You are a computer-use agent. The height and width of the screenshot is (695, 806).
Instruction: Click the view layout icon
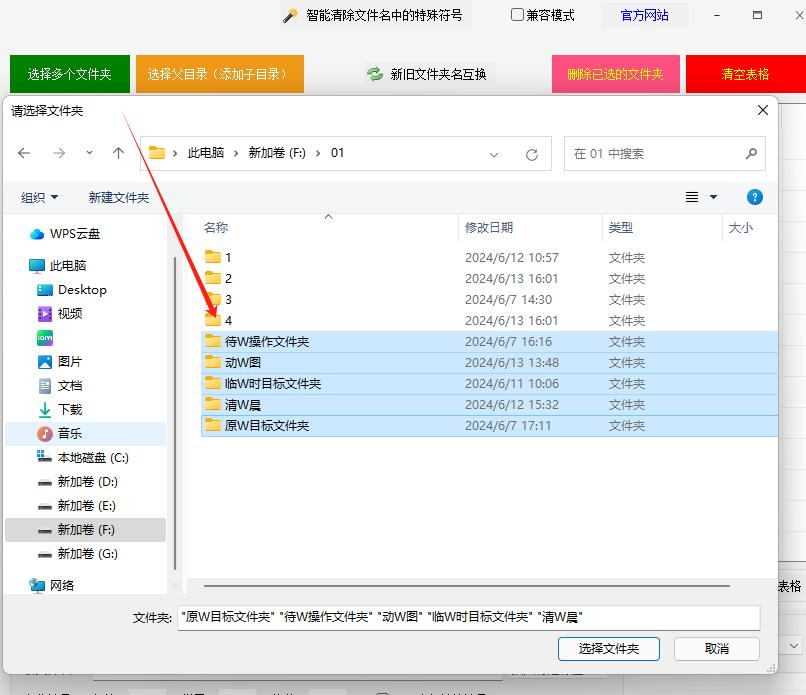coord(692,197)
